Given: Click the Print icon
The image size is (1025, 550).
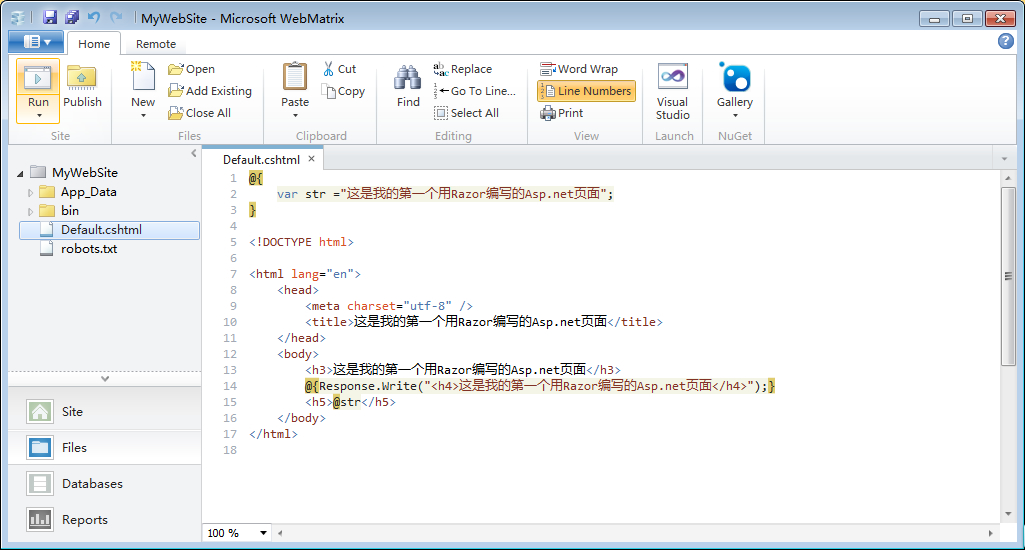Looking at the screenshot, I should [x=548, y=113].
